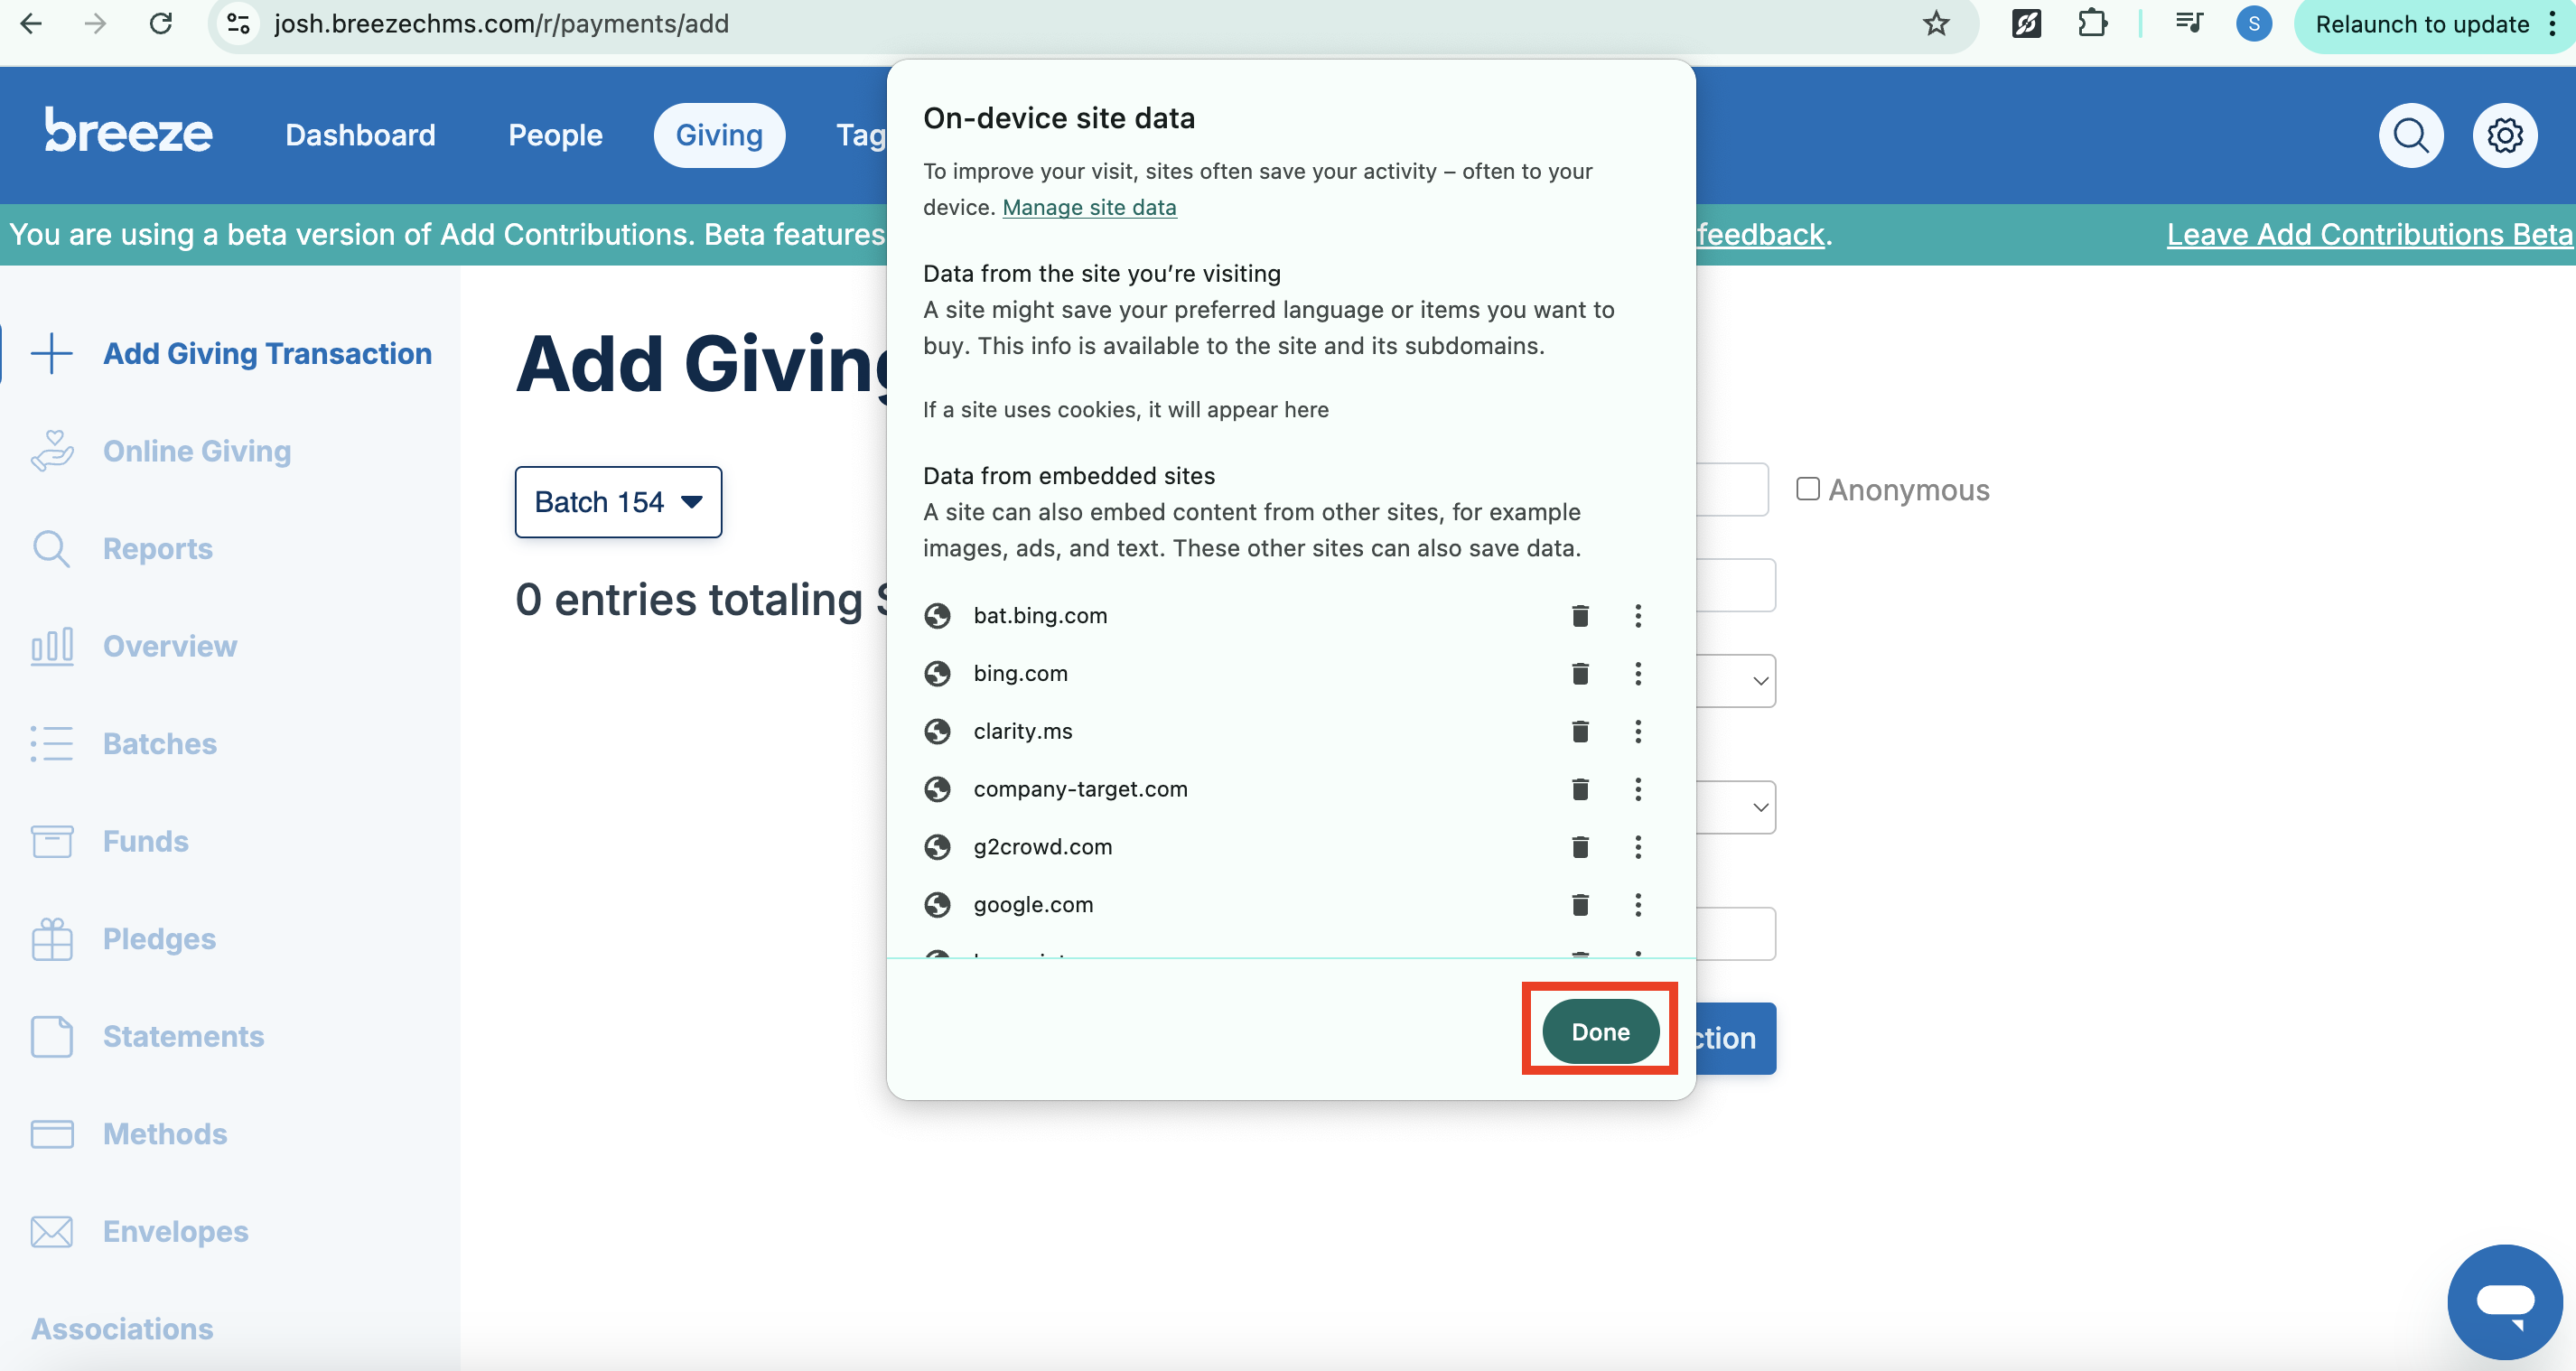Click the Done button
The height and width of the screenshot is (1371, 2576).
[1600, 1032]
